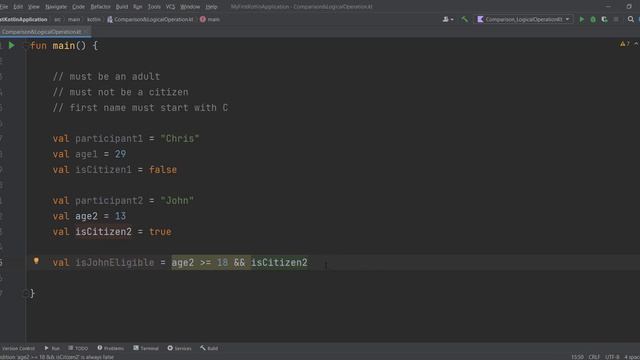Open the run configuration dropdown
640x360 pixels.
pos(523,19)
